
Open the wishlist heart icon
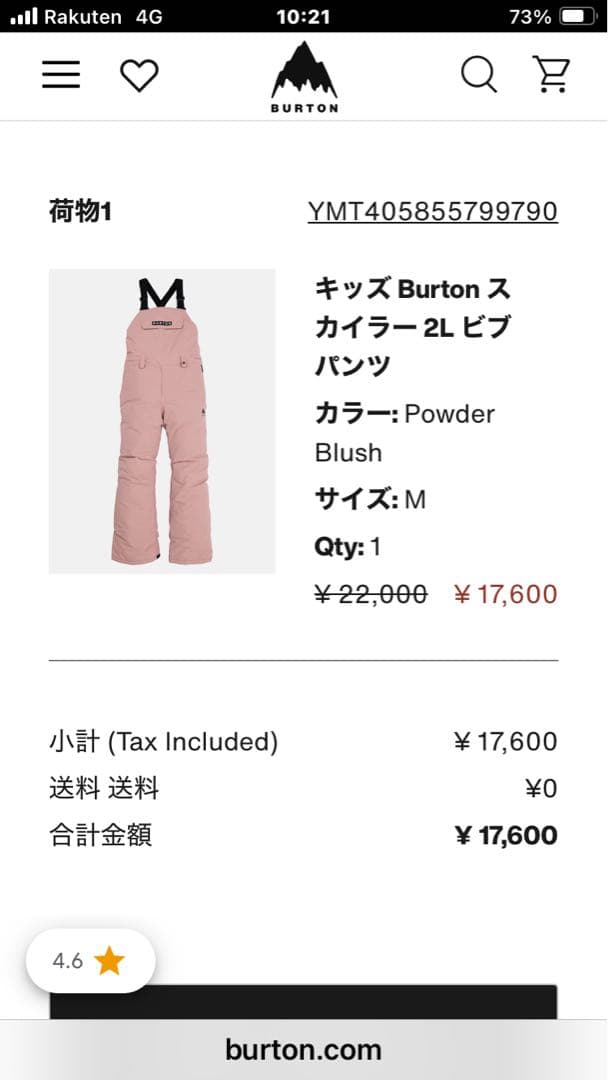(x=140, y=74)
